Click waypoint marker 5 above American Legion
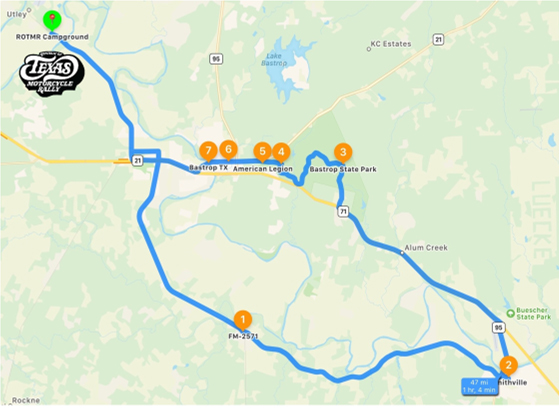 point(262,152)
